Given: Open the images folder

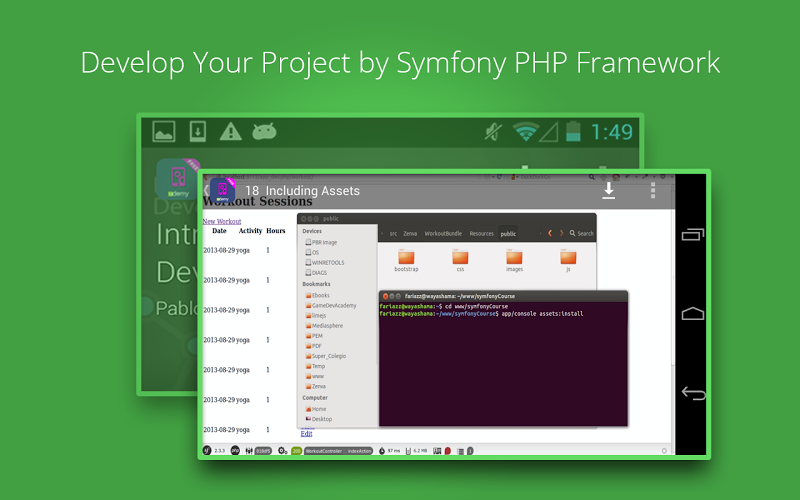Looking at the screenshot, I should pyautogui.click(x=514, y=260).
